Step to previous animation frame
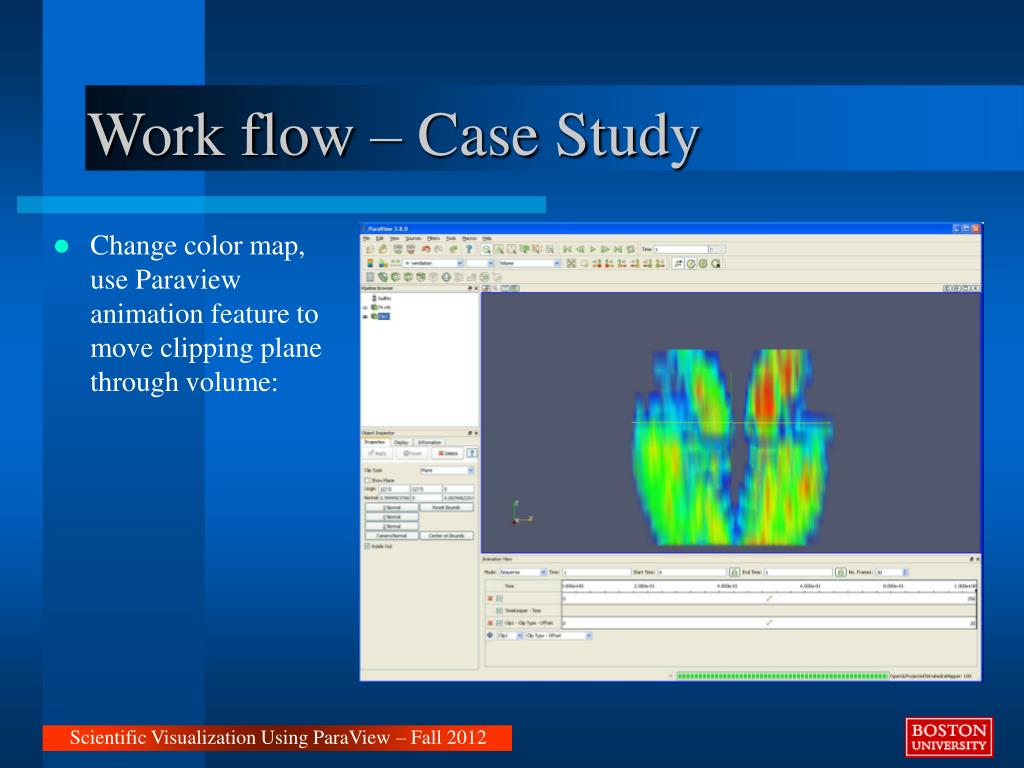The width and height of the screenshot is (1024, 768). (x=579, y=249)
